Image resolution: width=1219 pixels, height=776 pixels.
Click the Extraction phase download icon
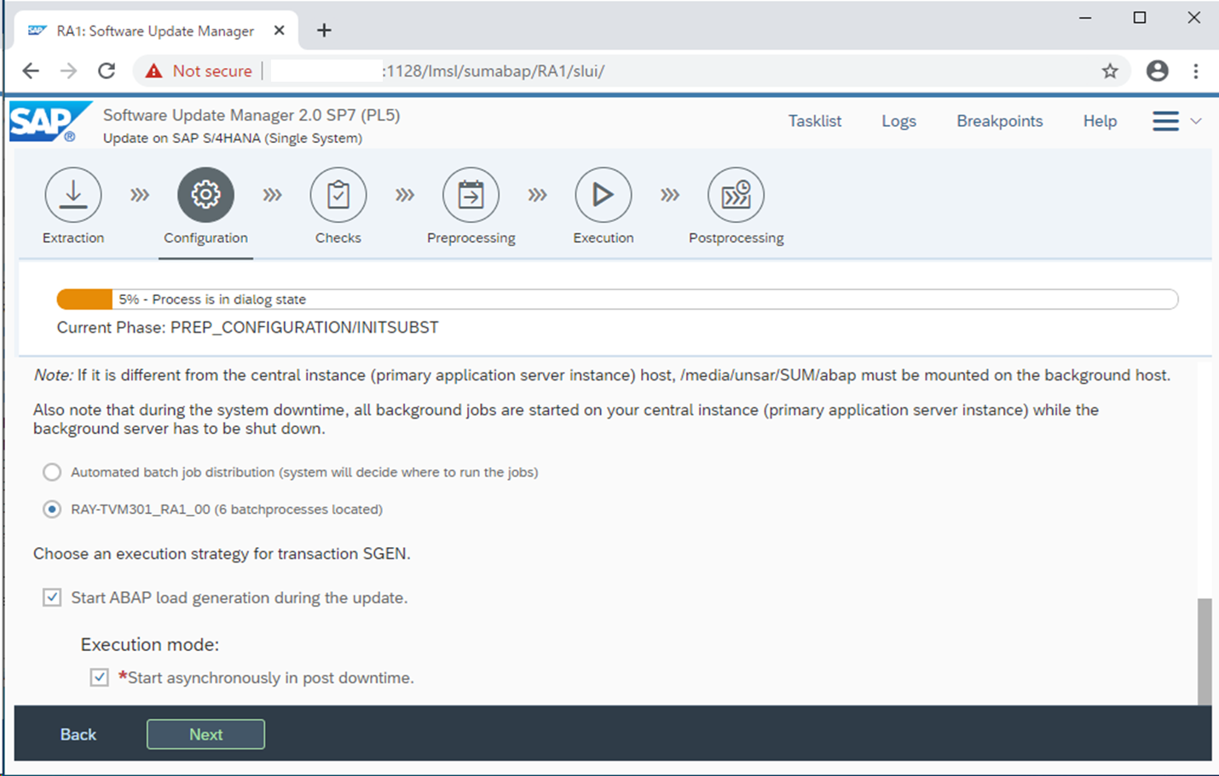tap(73, 195)
